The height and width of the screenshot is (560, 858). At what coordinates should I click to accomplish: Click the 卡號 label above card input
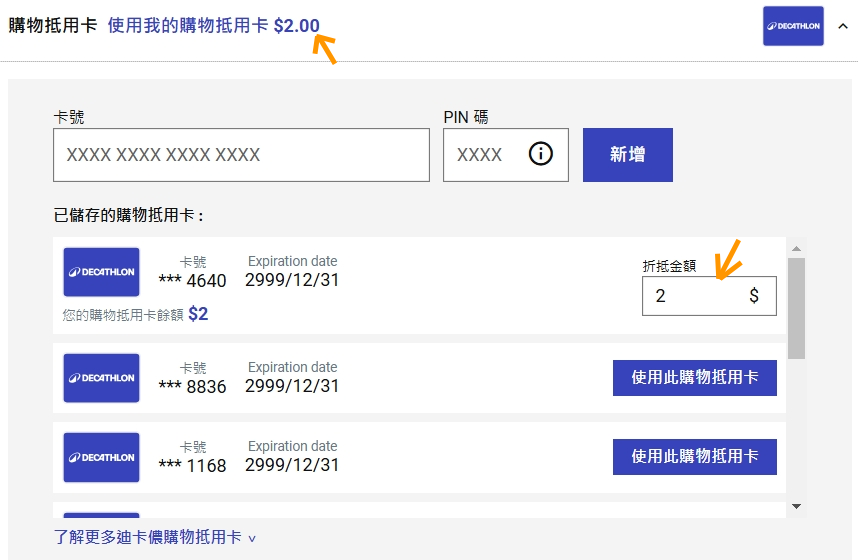click(69, 117)
